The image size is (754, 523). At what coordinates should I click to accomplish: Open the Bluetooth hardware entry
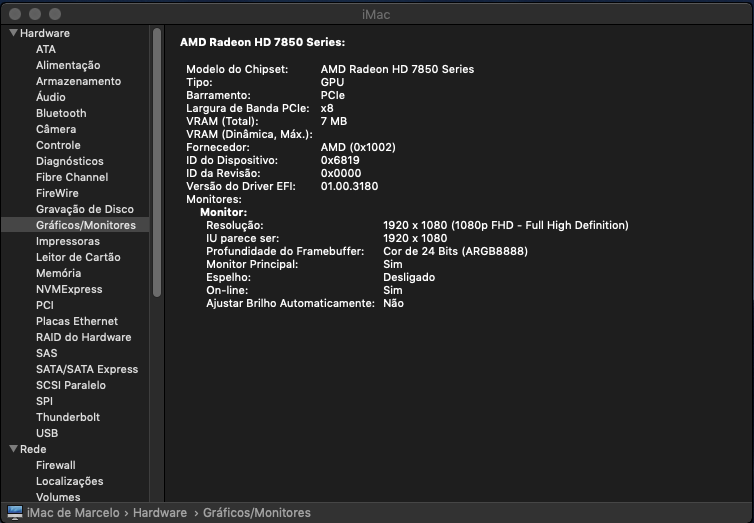click(x=61, y=113)
